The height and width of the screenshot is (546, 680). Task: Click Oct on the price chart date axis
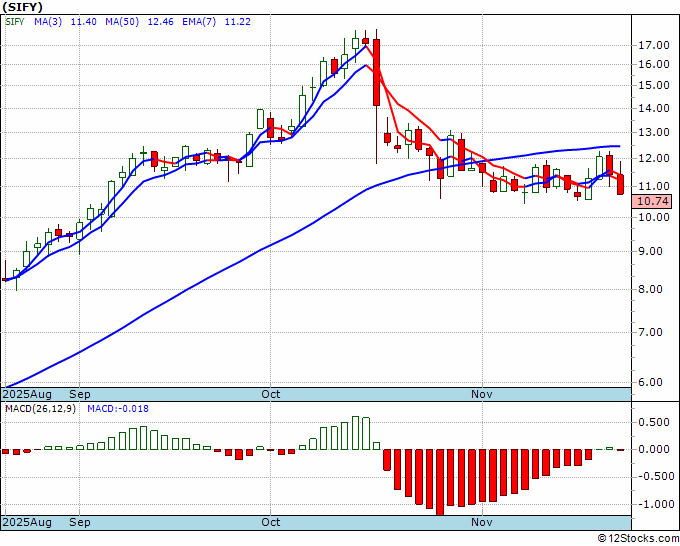click(x=271, y=394)
